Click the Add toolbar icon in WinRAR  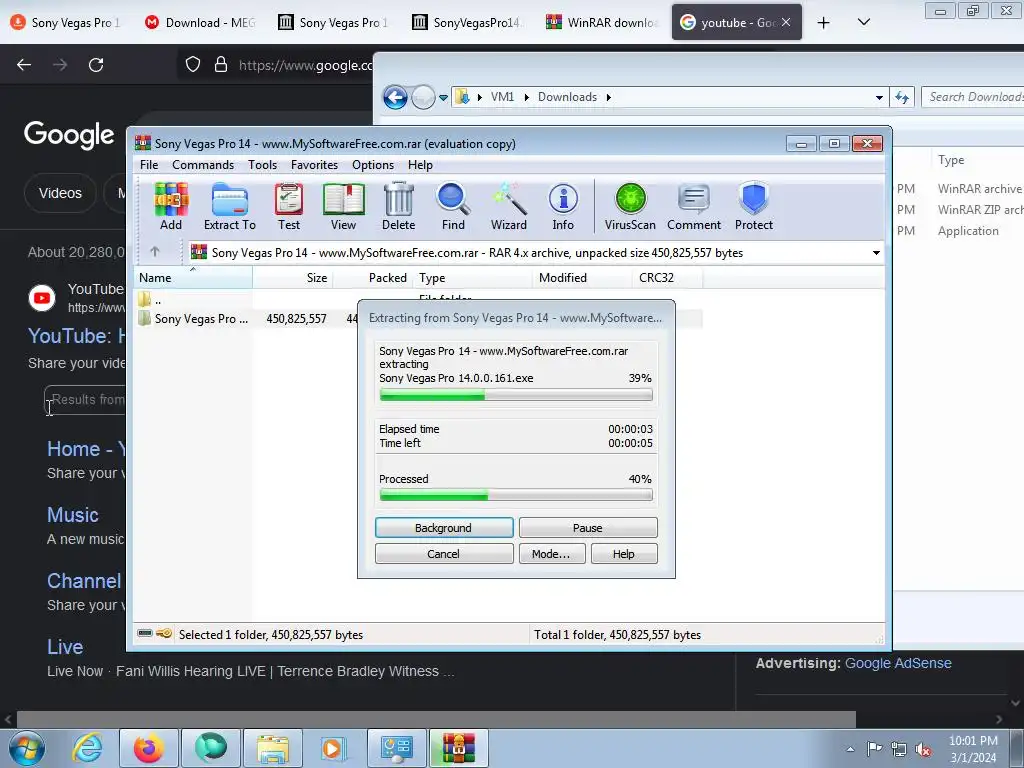[171, 206]
